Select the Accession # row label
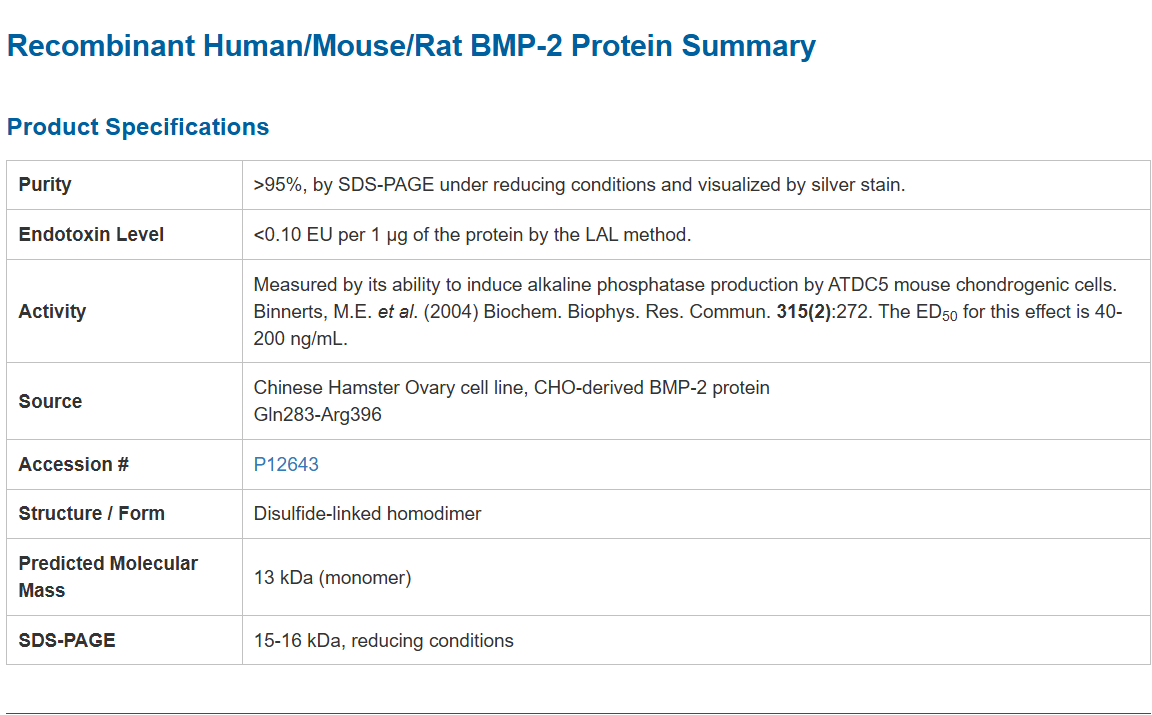 click(x=73, y=464)
